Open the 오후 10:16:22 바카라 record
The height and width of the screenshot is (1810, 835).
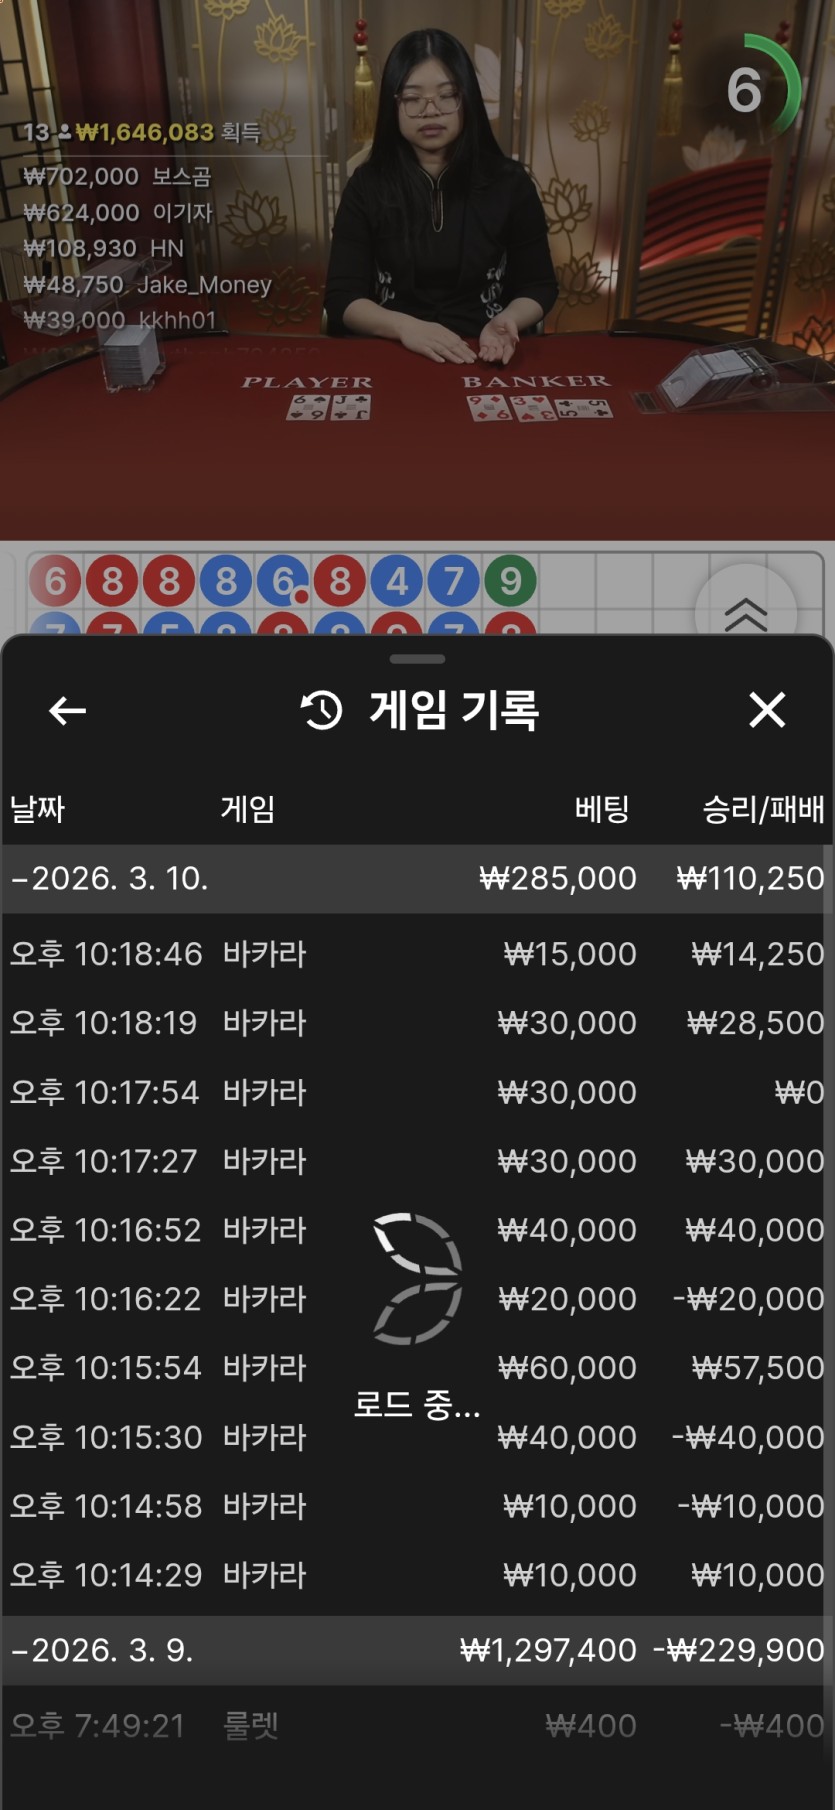417,1299
